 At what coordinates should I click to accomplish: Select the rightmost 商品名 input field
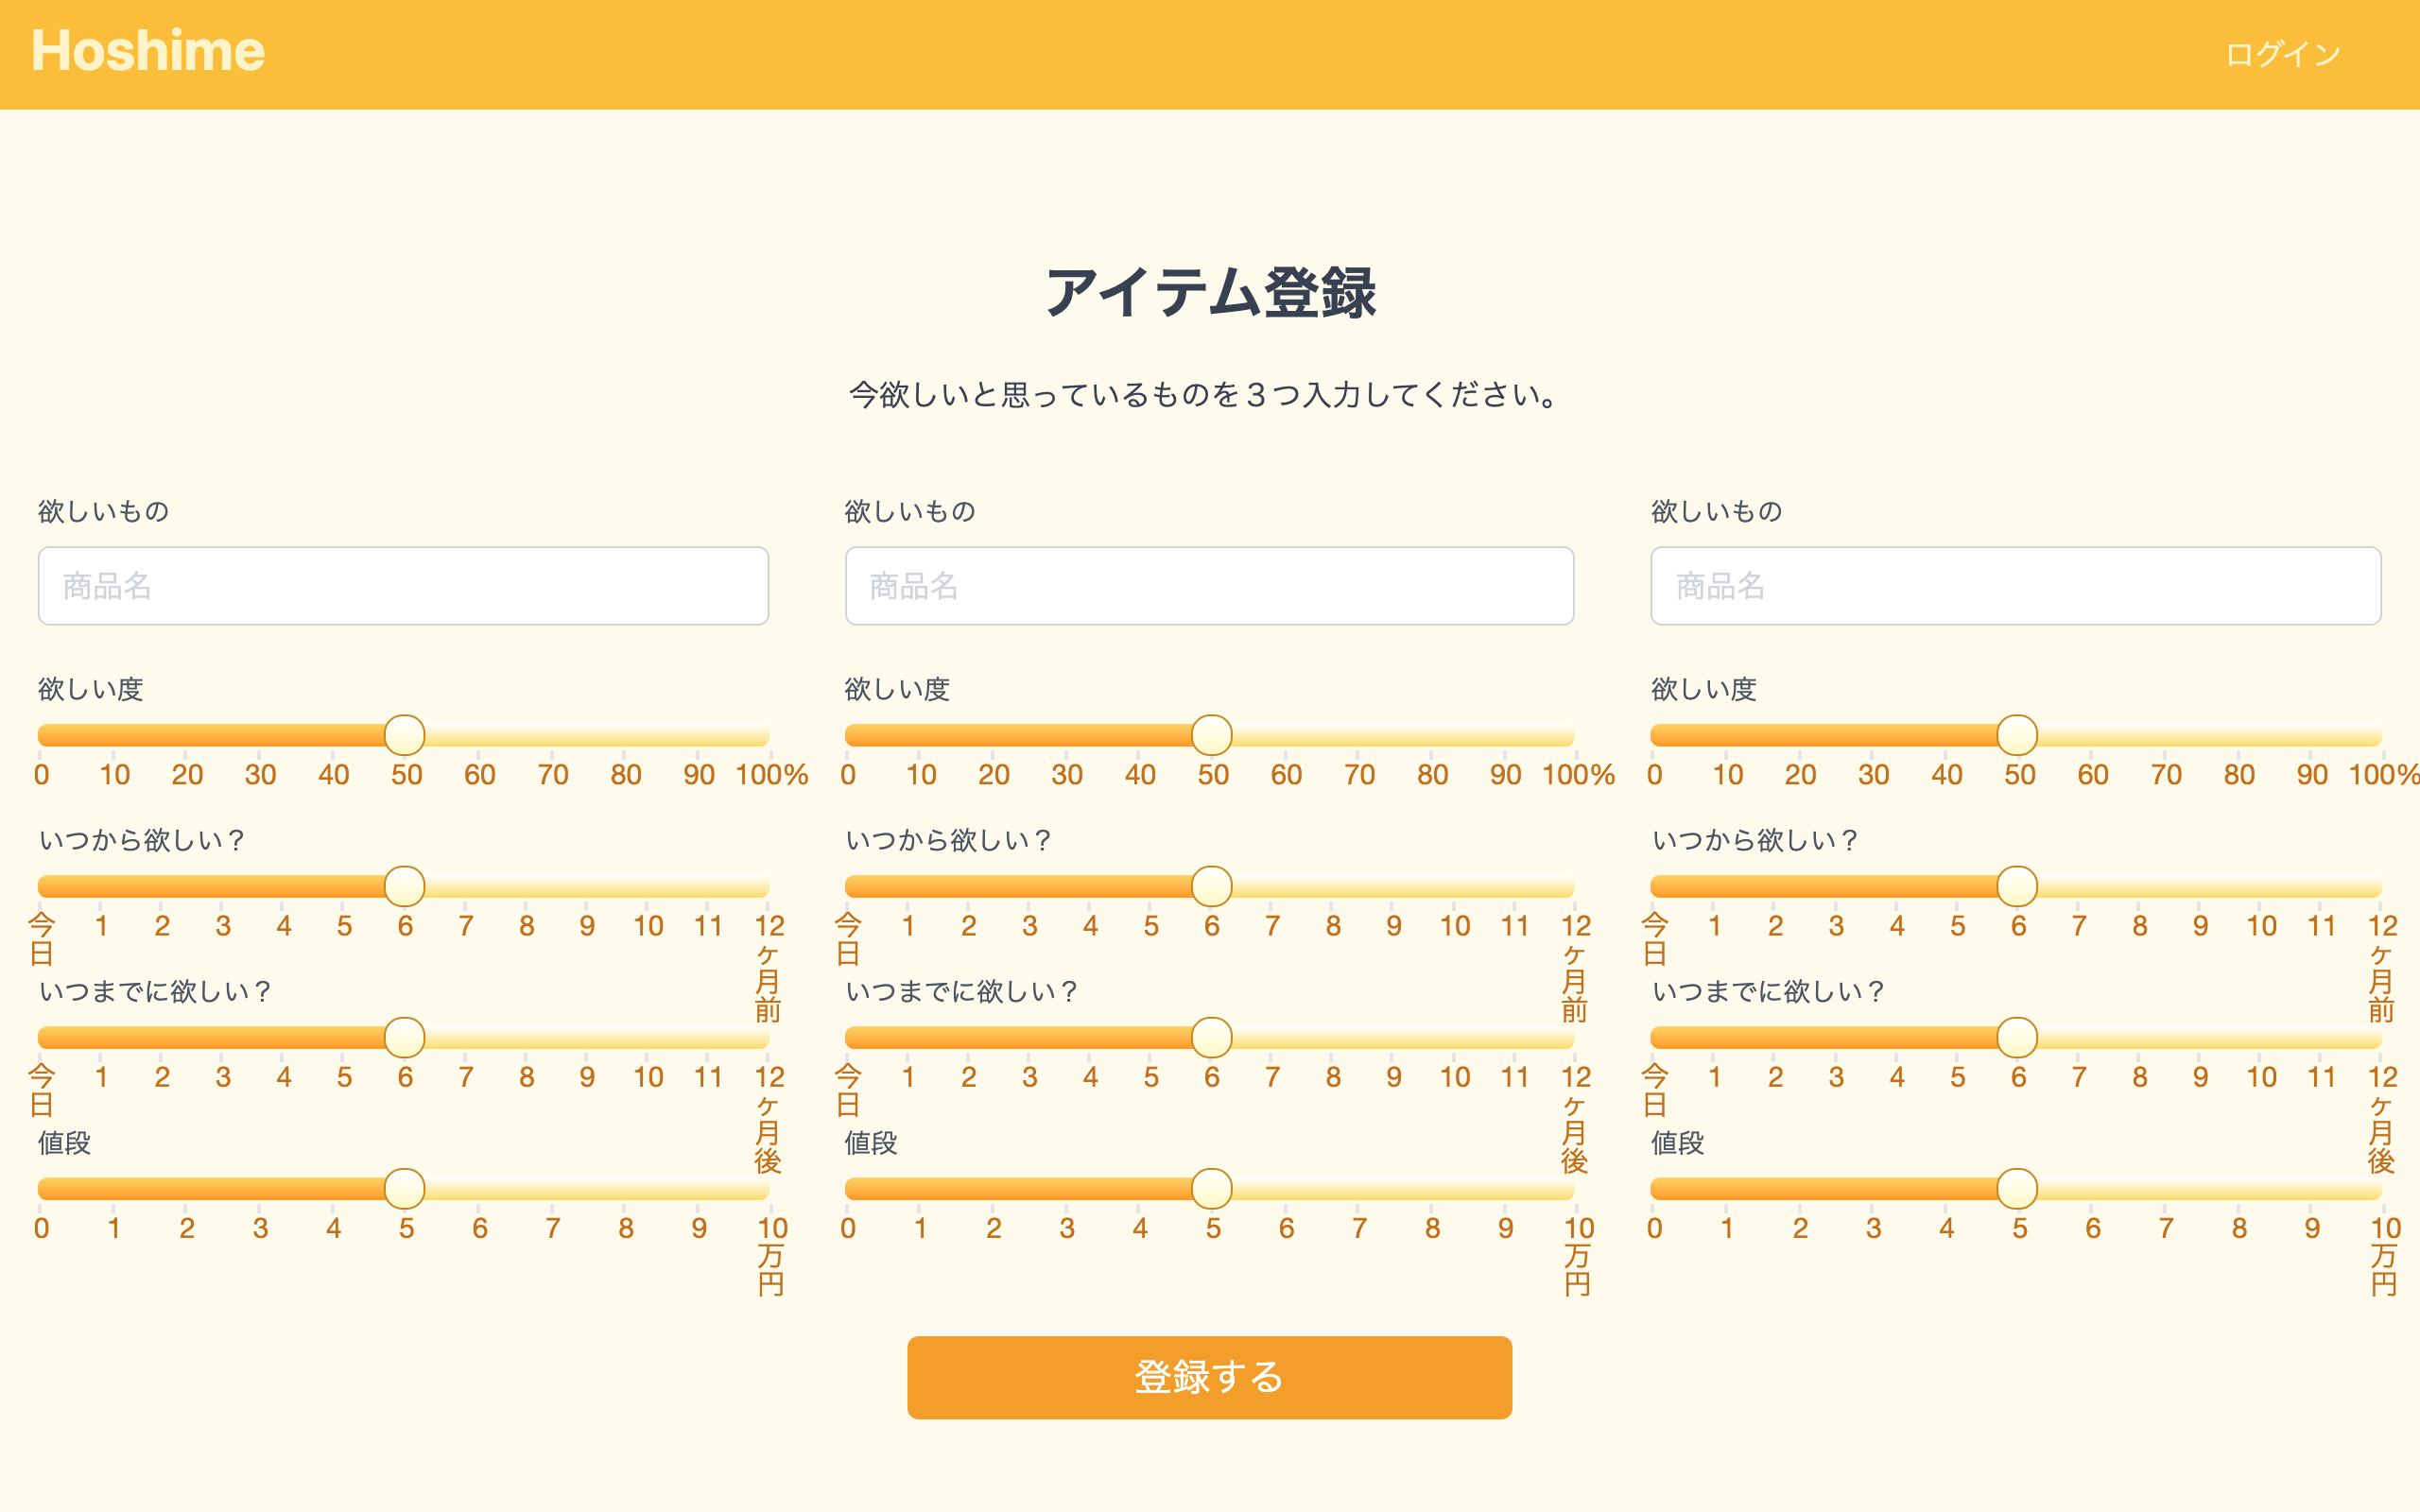pos(2015,587)
